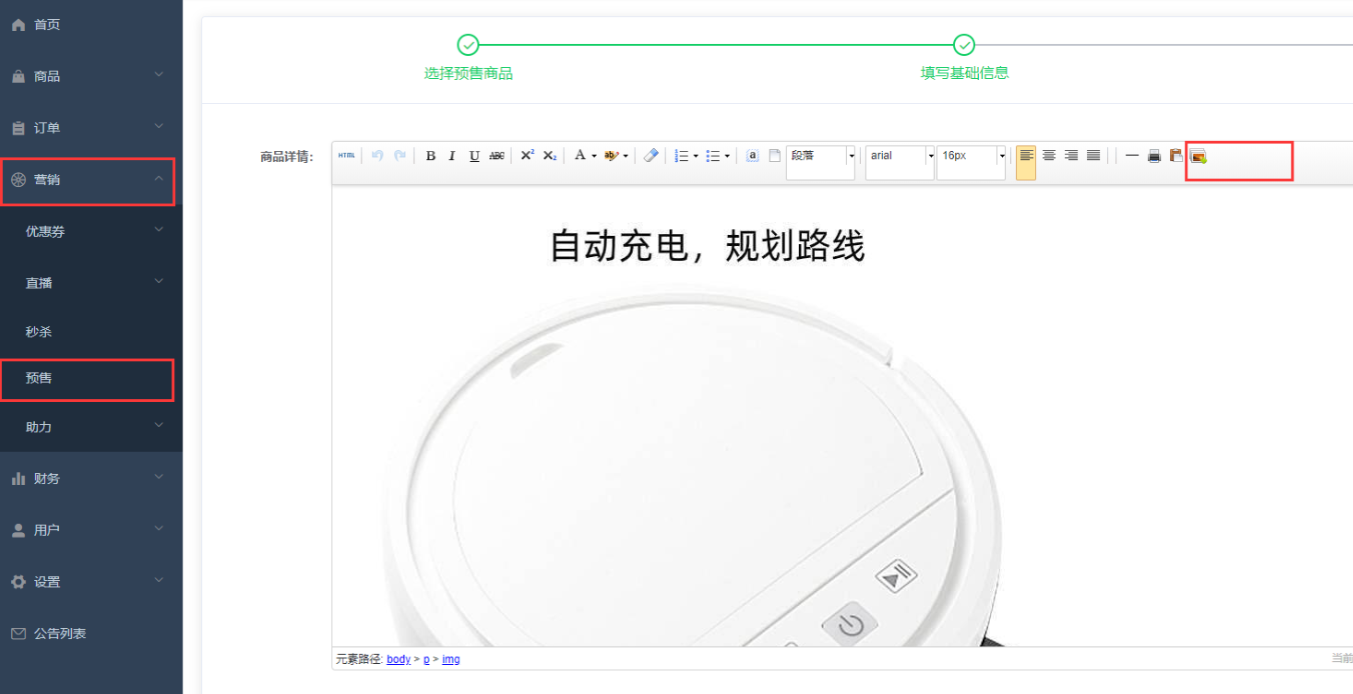Expand the 用户 sidebar menu
Image resolution: width=1353 pixels, height=694 pixels.
coord(91,530)
